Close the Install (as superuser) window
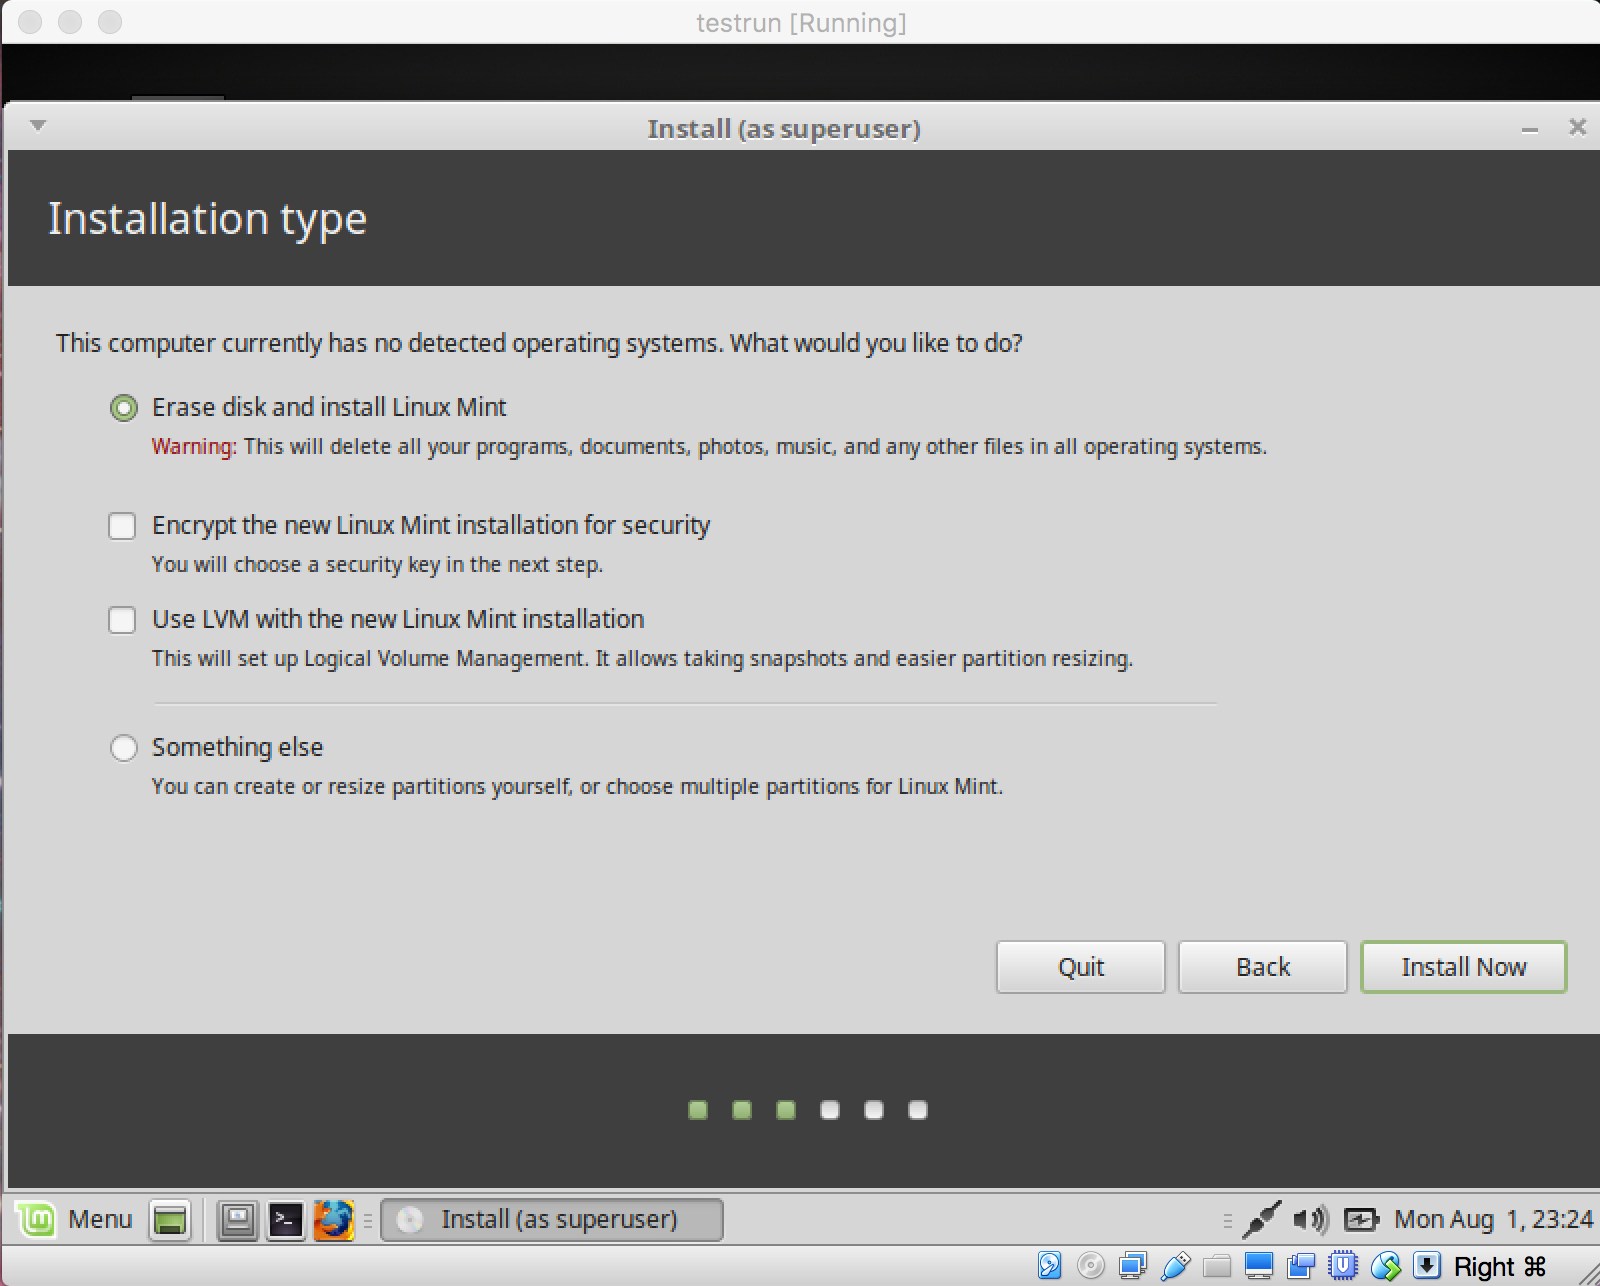The width and height of the screenshot is (1600, 1286). 1577,127
